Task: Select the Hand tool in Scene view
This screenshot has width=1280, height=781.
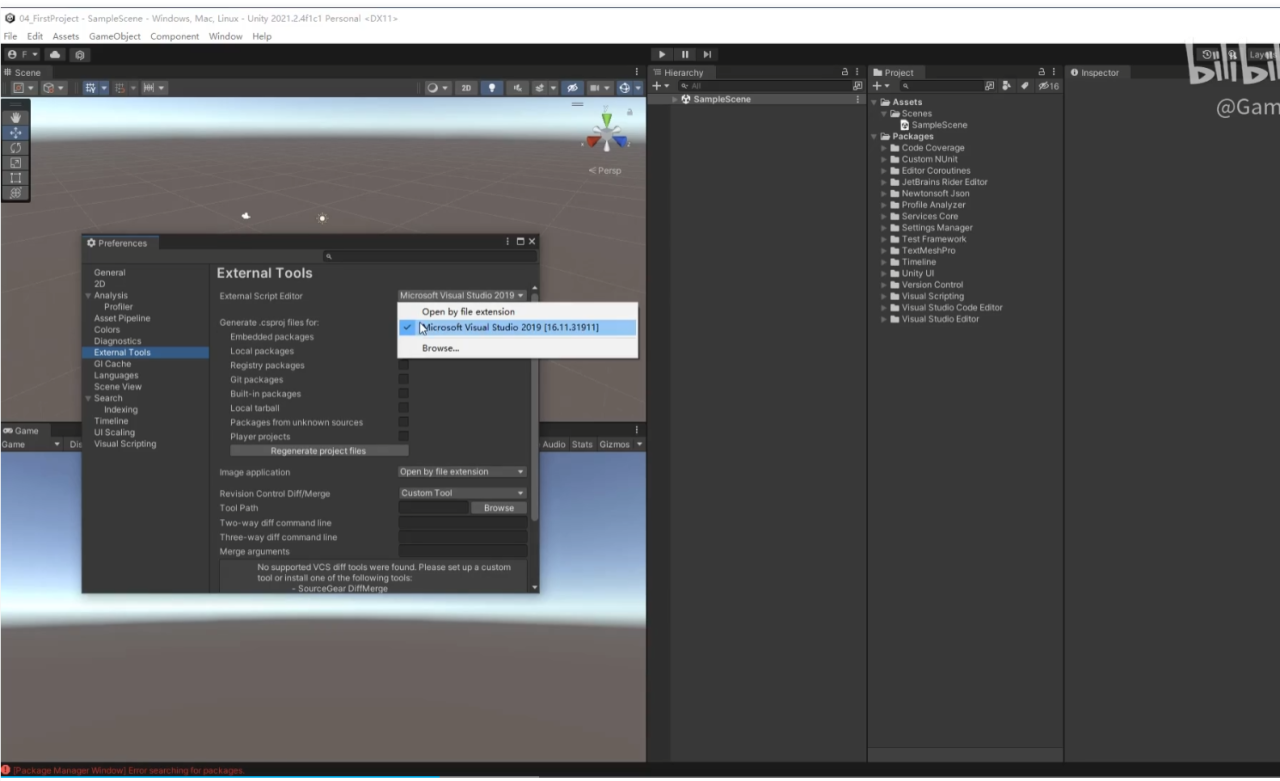Action: (x=15, y=117)
